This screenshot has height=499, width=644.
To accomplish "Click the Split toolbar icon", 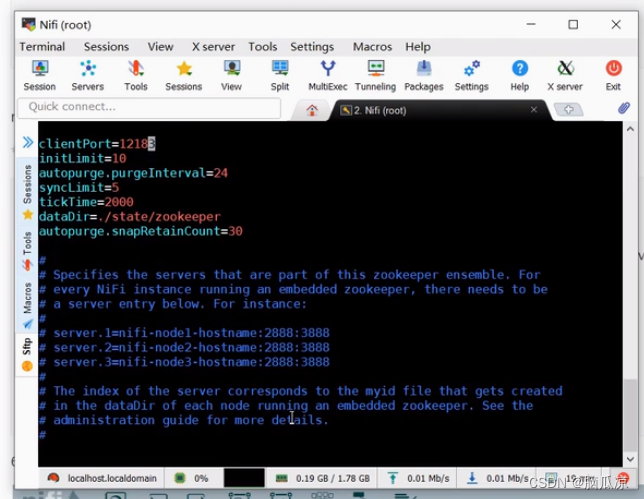I will point(280,76).
